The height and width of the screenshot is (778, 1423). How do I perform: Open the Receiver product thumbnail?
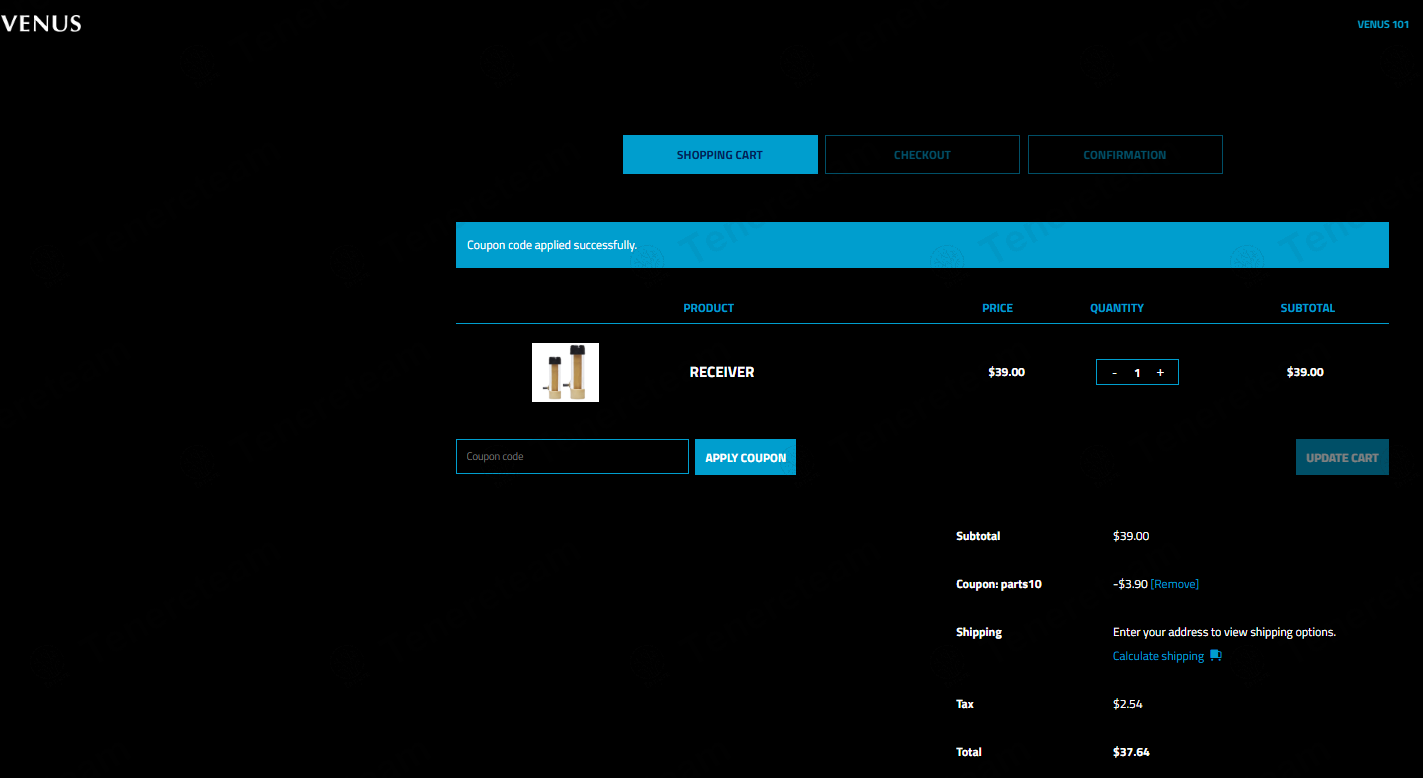(565, 372)
